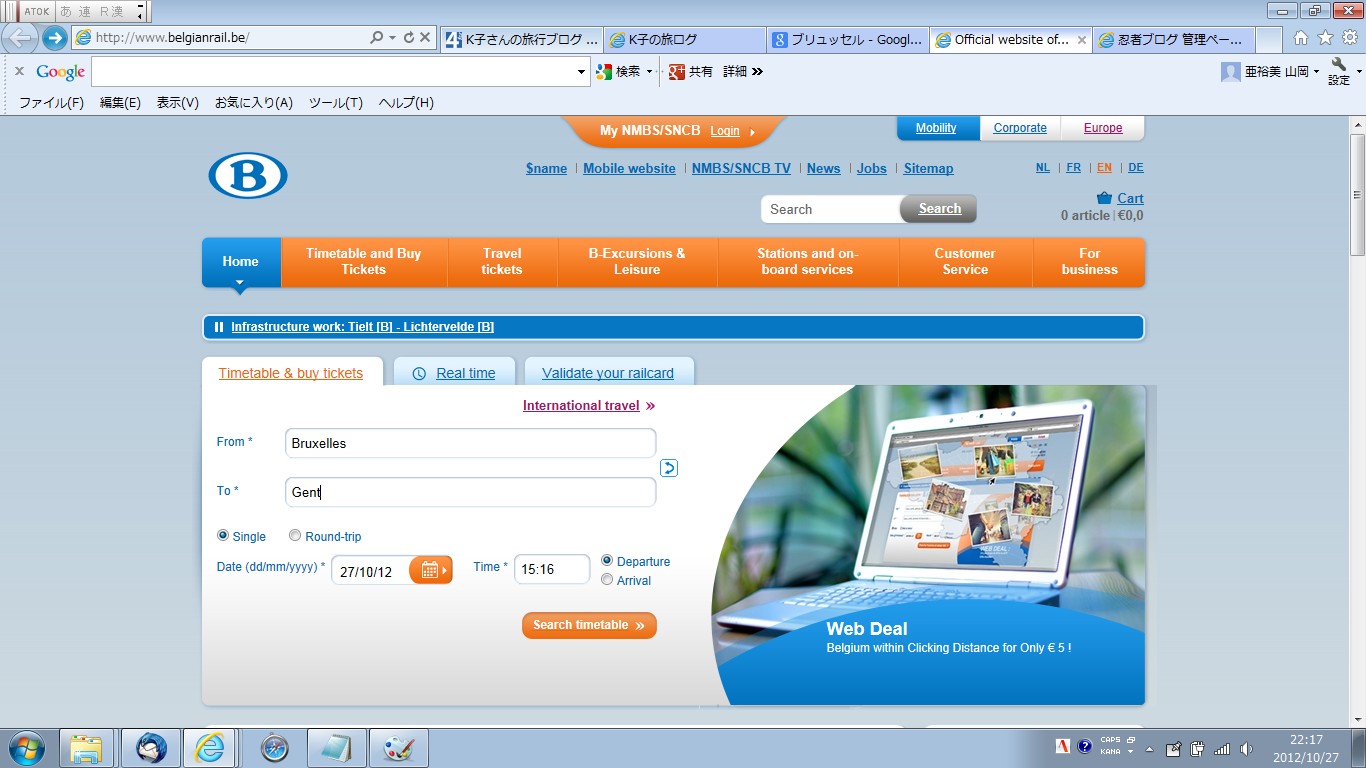Swap From and To stations icon
Viewport: 1366px width, 768px height.
[x=669, y=467]
